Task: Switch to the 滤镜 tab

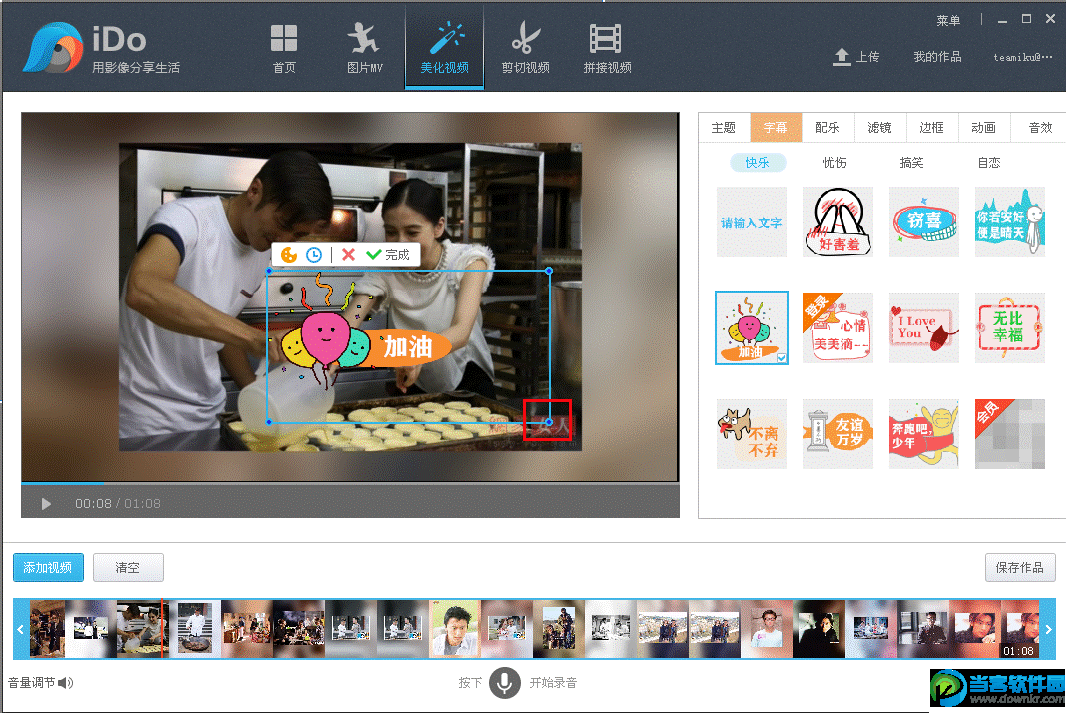Action: [879, 127]
